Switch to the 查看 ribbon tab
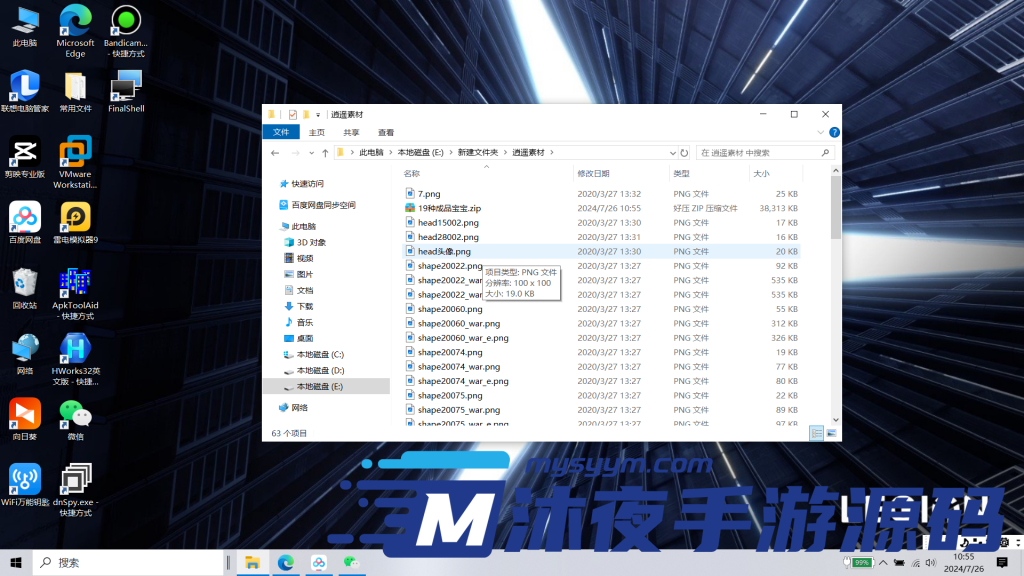 click(387, 131)
